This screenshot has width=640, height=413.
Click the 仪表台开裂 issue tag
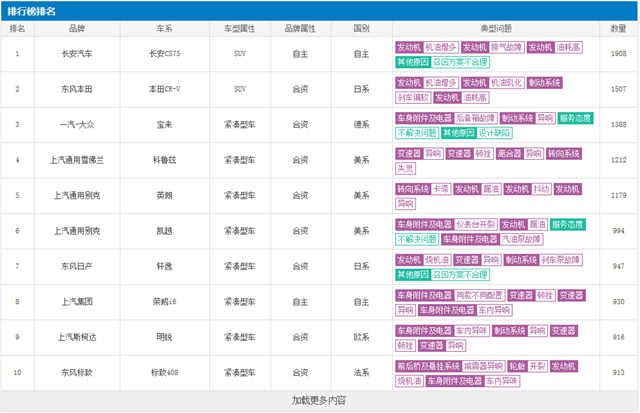(x=476, y=224)
